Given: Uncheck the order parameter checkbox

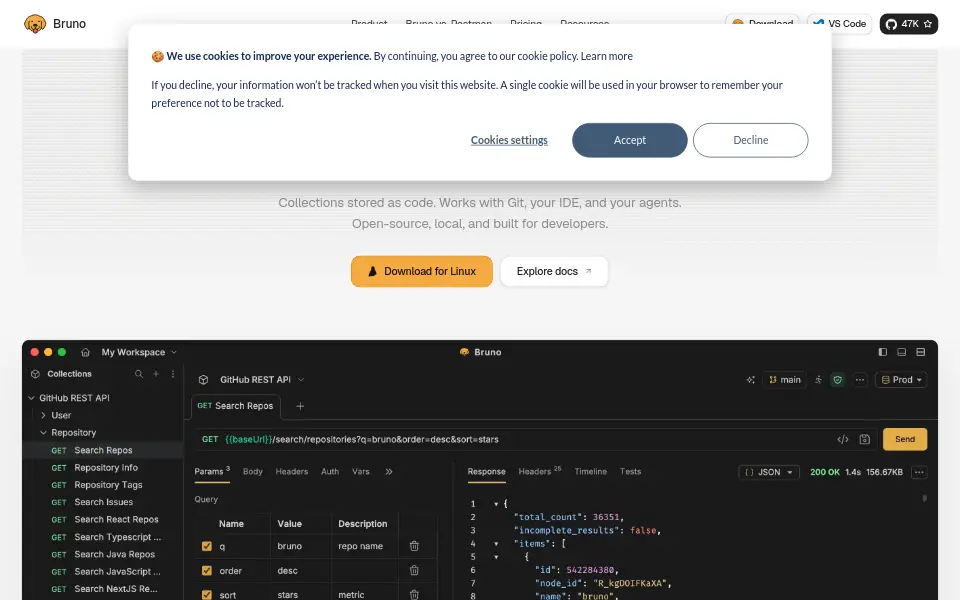Looking at the screenshot, I should pos(206,570).
